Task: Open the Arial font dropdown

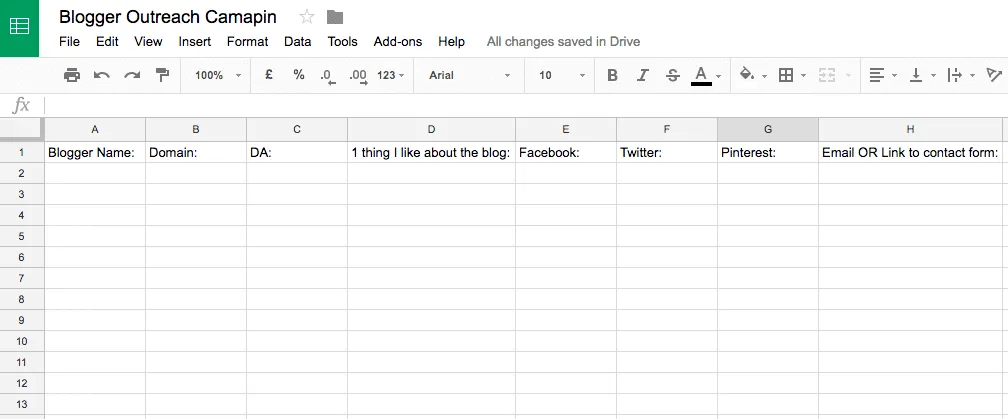Action: tap(469, 75)
